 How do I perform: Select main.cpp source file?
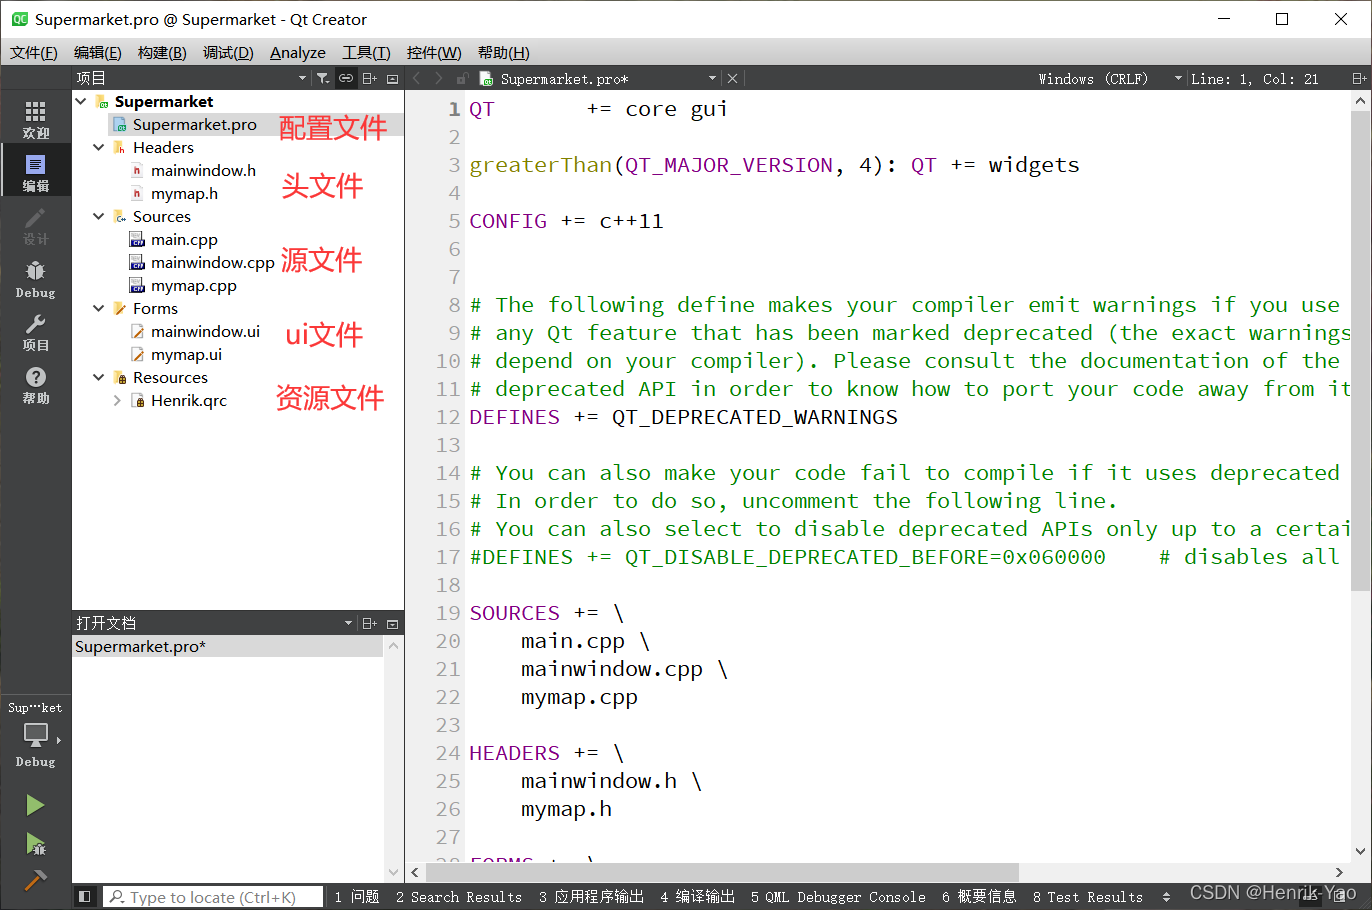[184, 239]
